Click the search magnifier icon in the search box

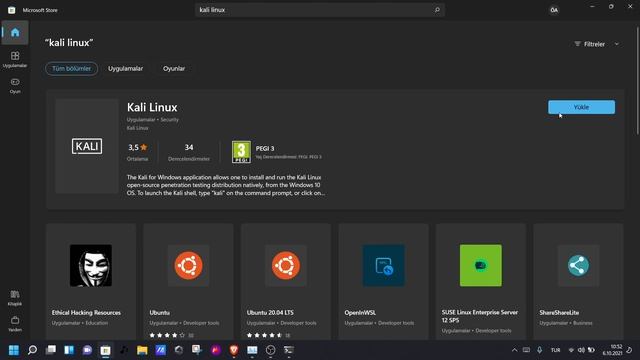[437, 10]
